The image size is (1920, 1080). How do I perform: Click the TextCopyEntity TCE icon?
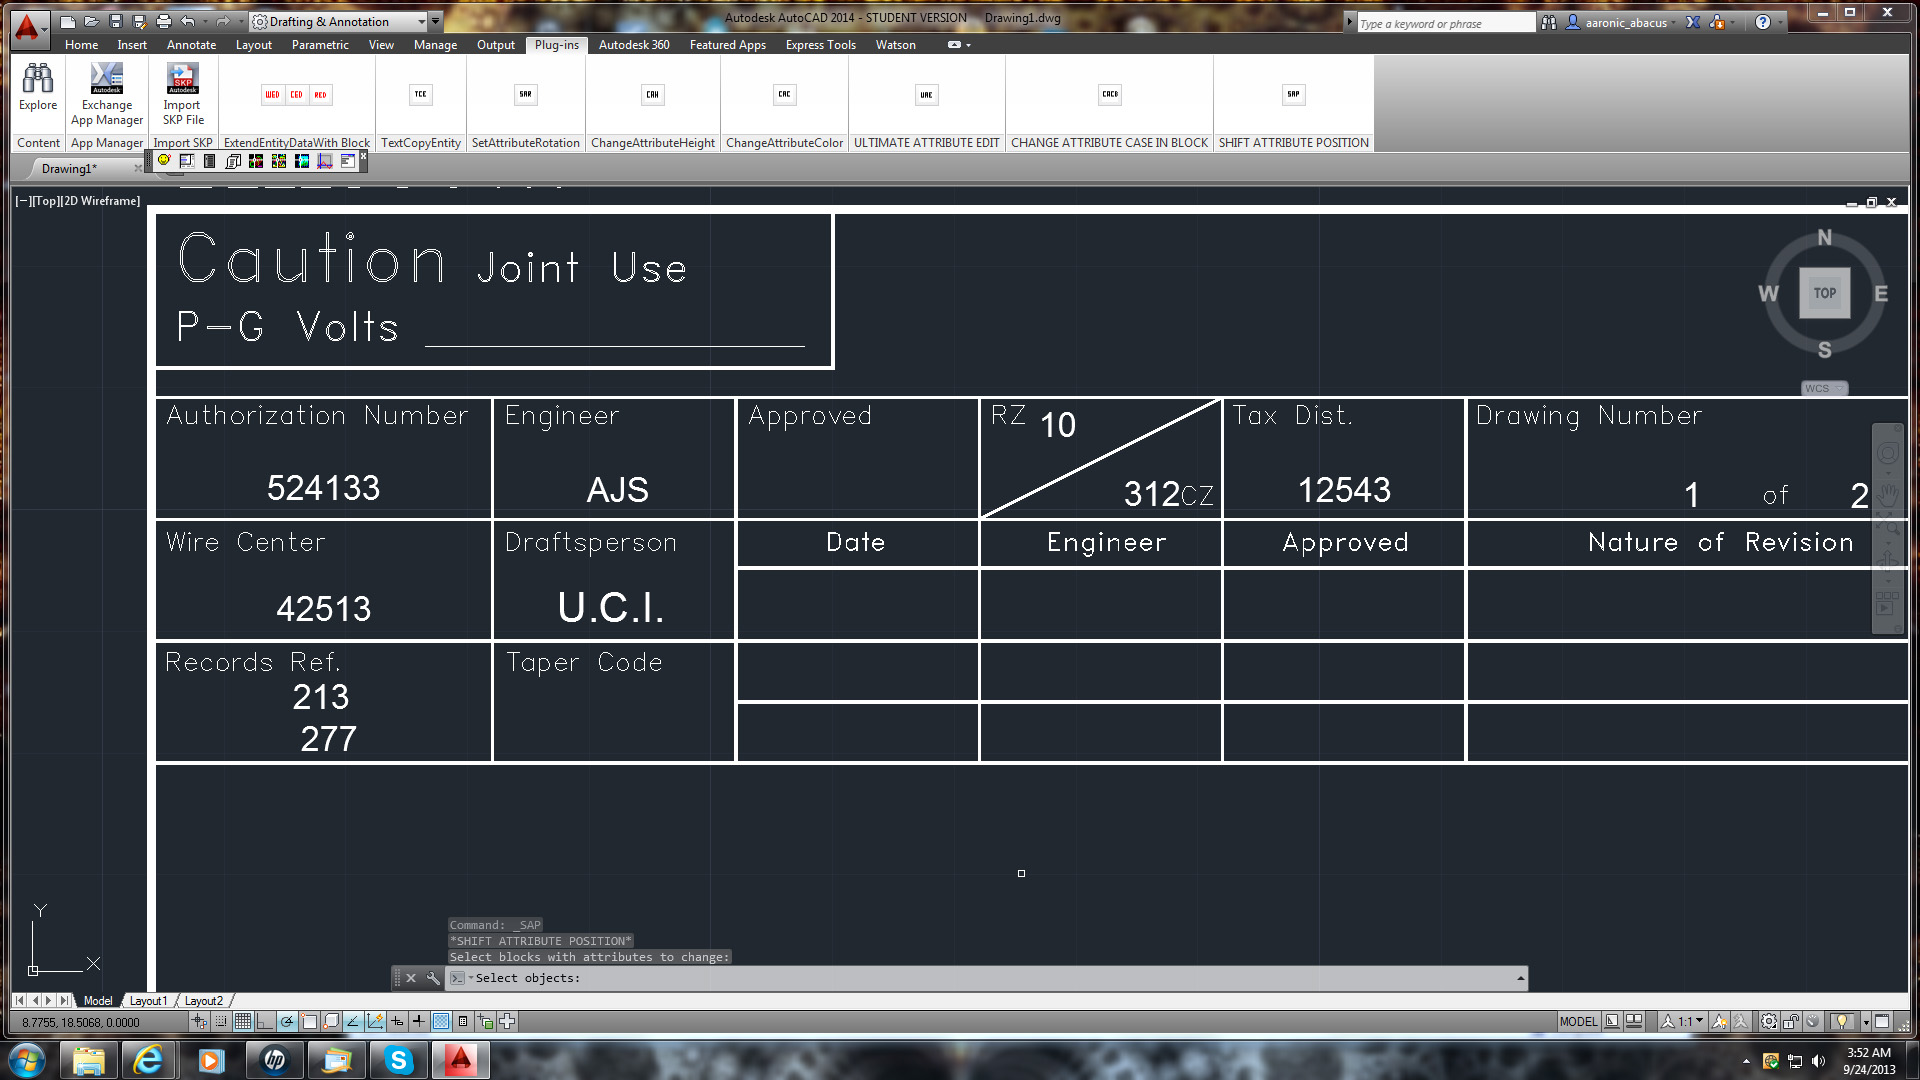420,95
